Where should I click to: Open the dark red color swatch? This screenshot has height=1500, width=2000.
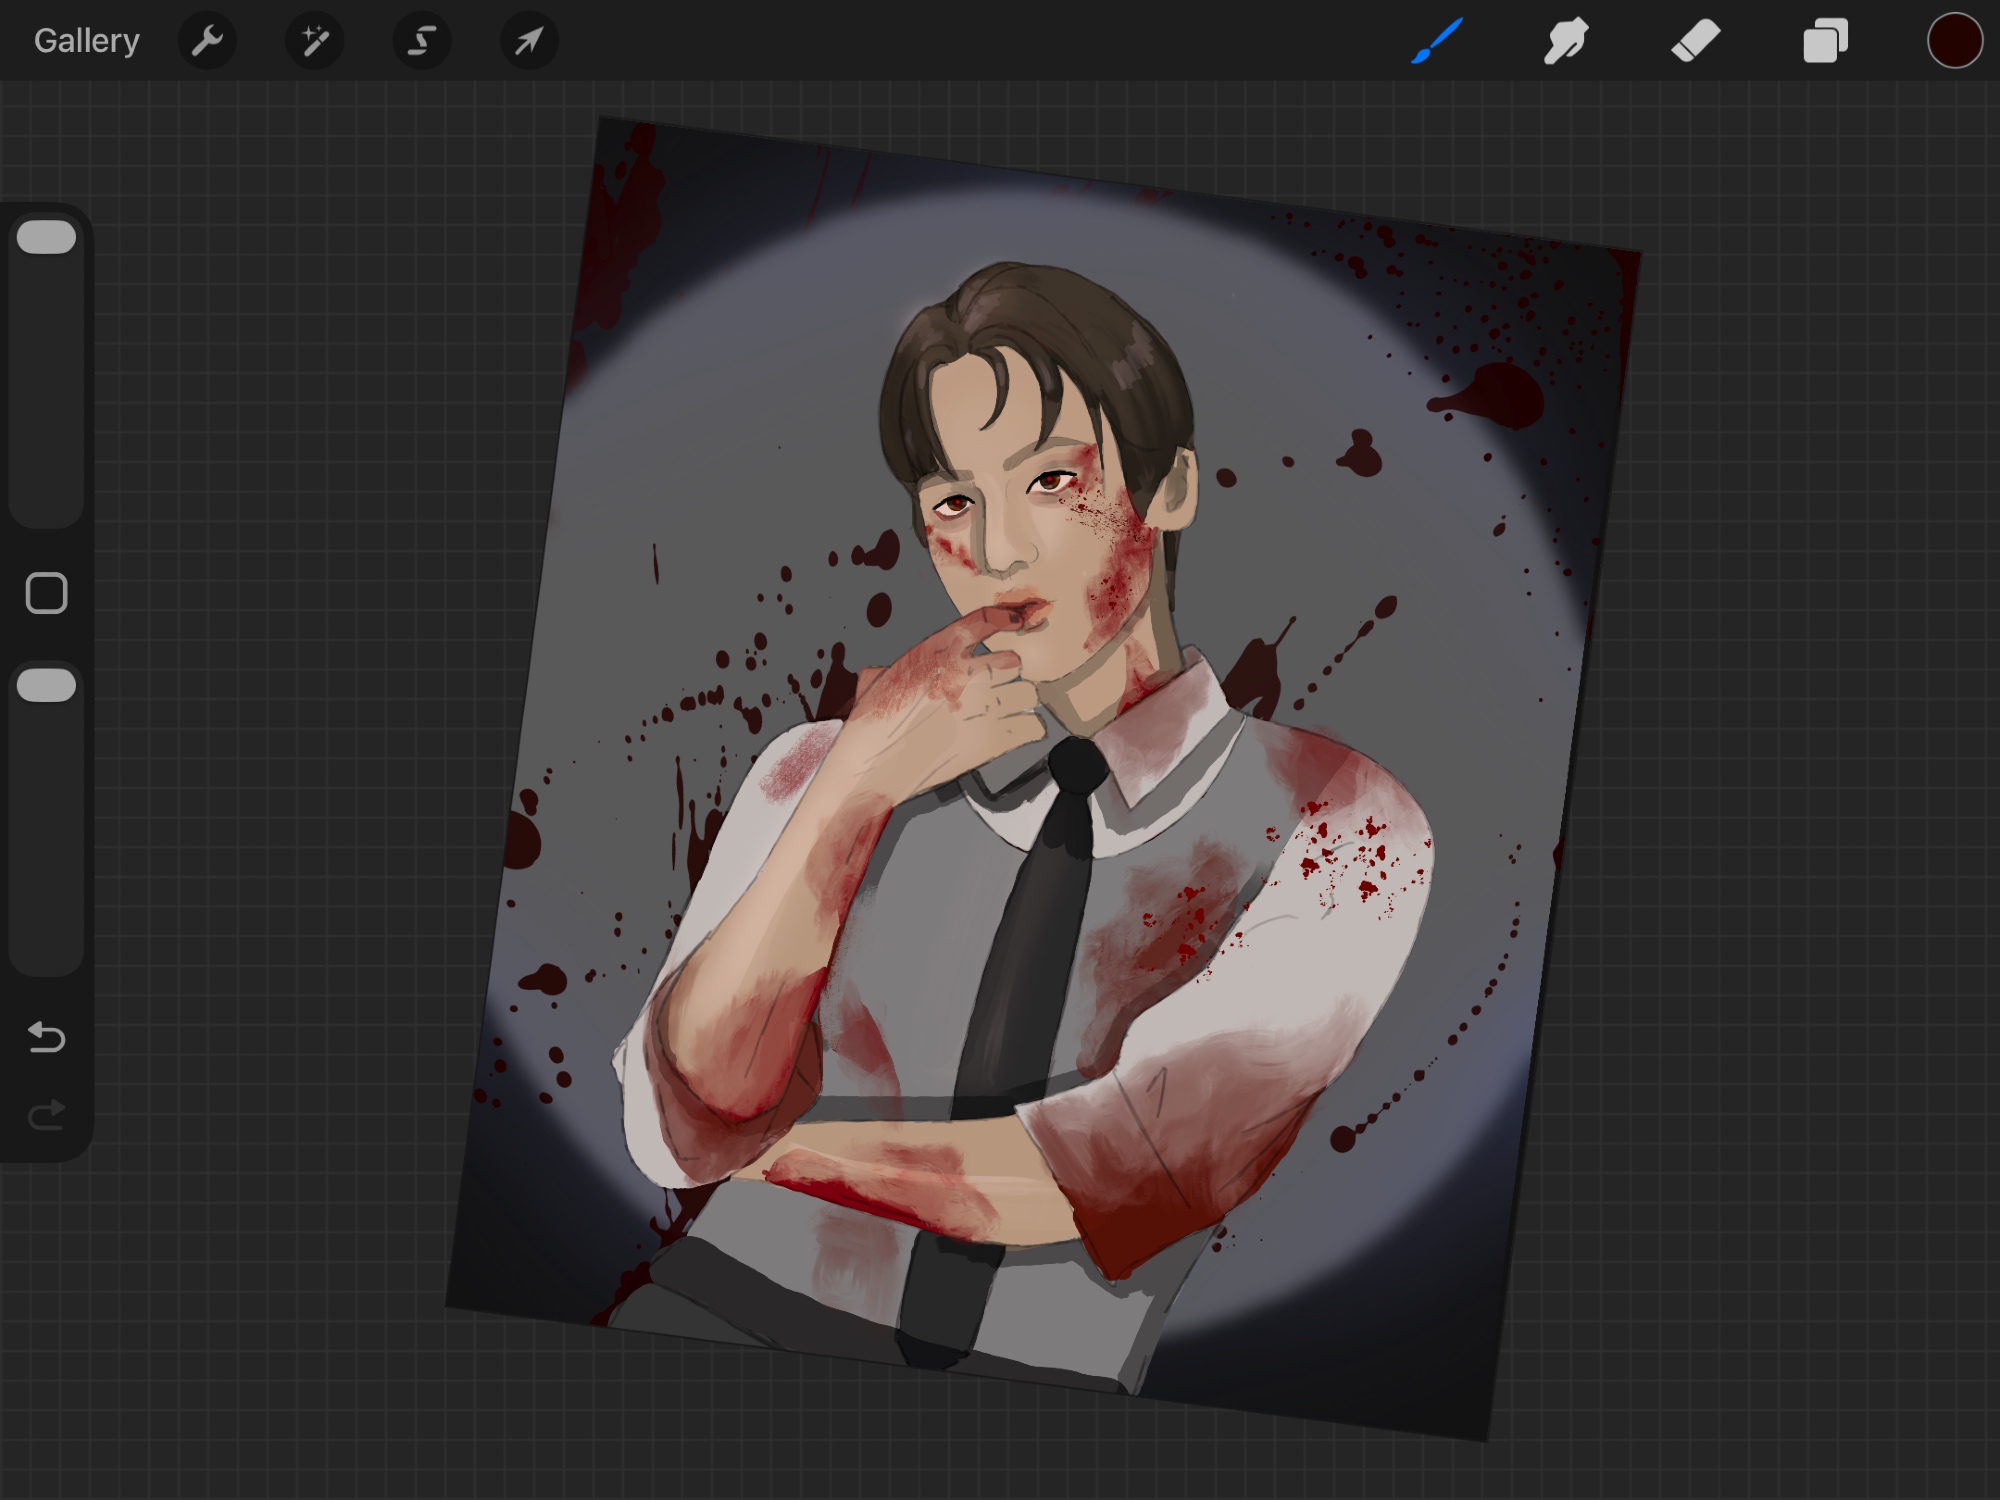(1954, 41)
